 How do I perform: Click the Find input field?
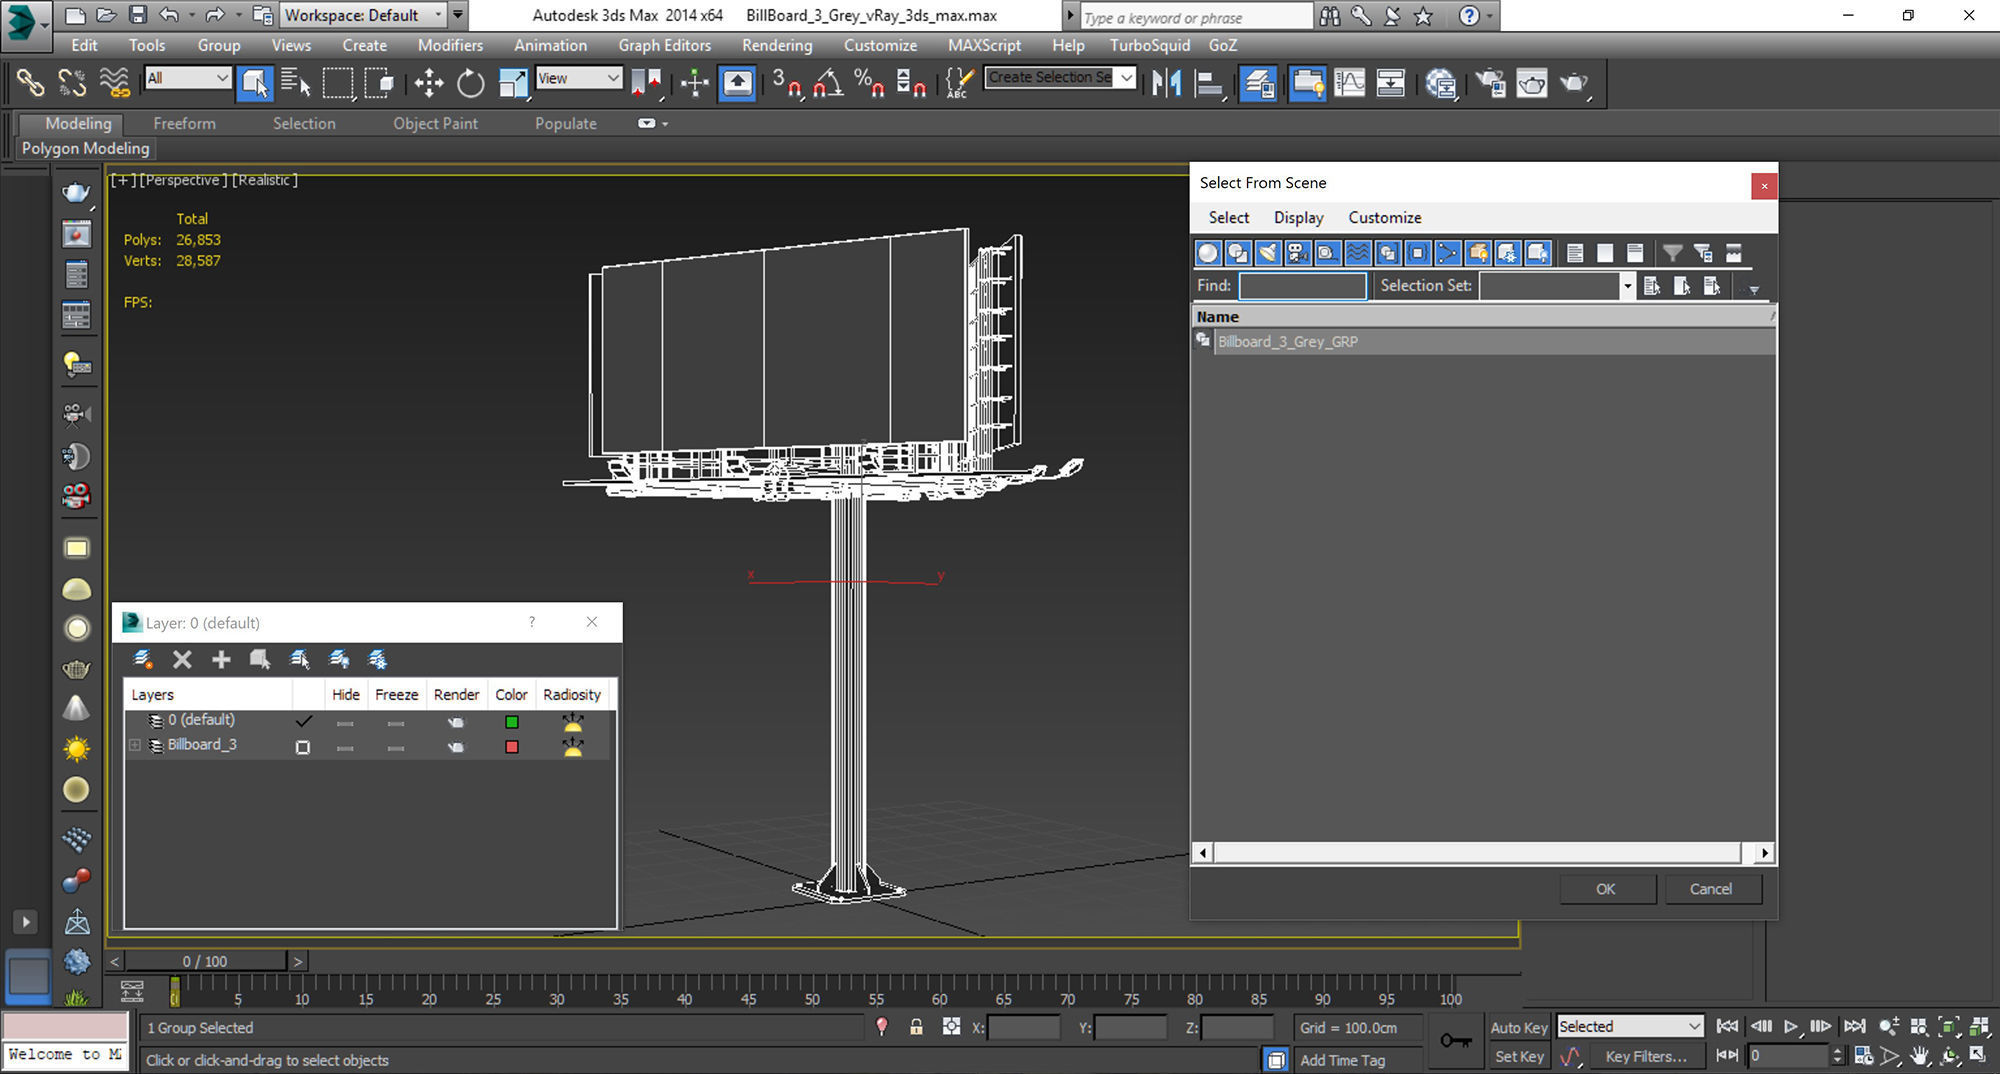pos(1302,286)
